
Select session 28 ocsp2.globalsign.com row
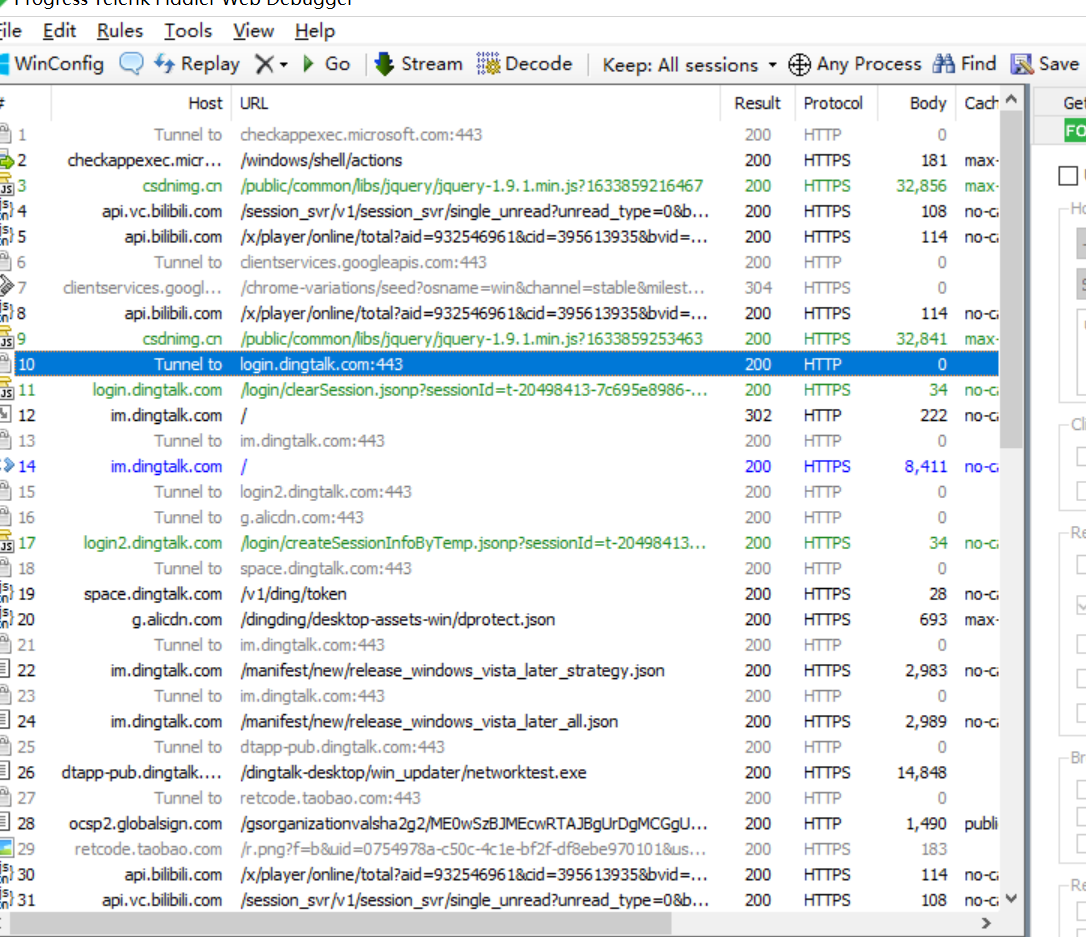click(499, 823)
